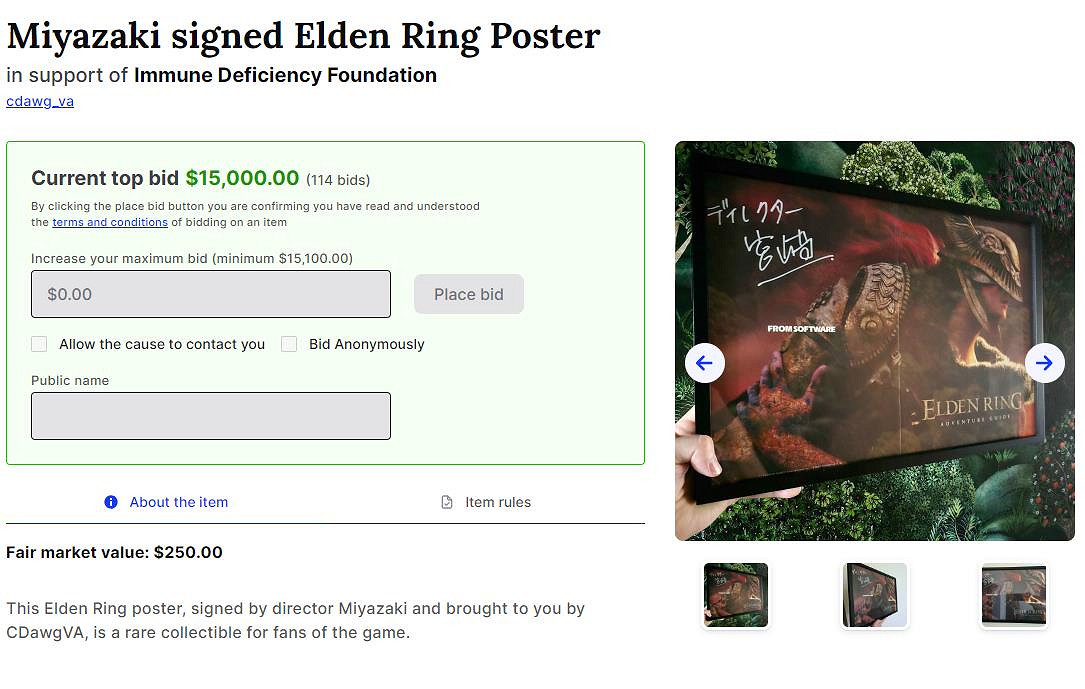This screenshot has width=1085, height=689.
Task: Select the first poster thumbnail
Action: pos(736,595)
